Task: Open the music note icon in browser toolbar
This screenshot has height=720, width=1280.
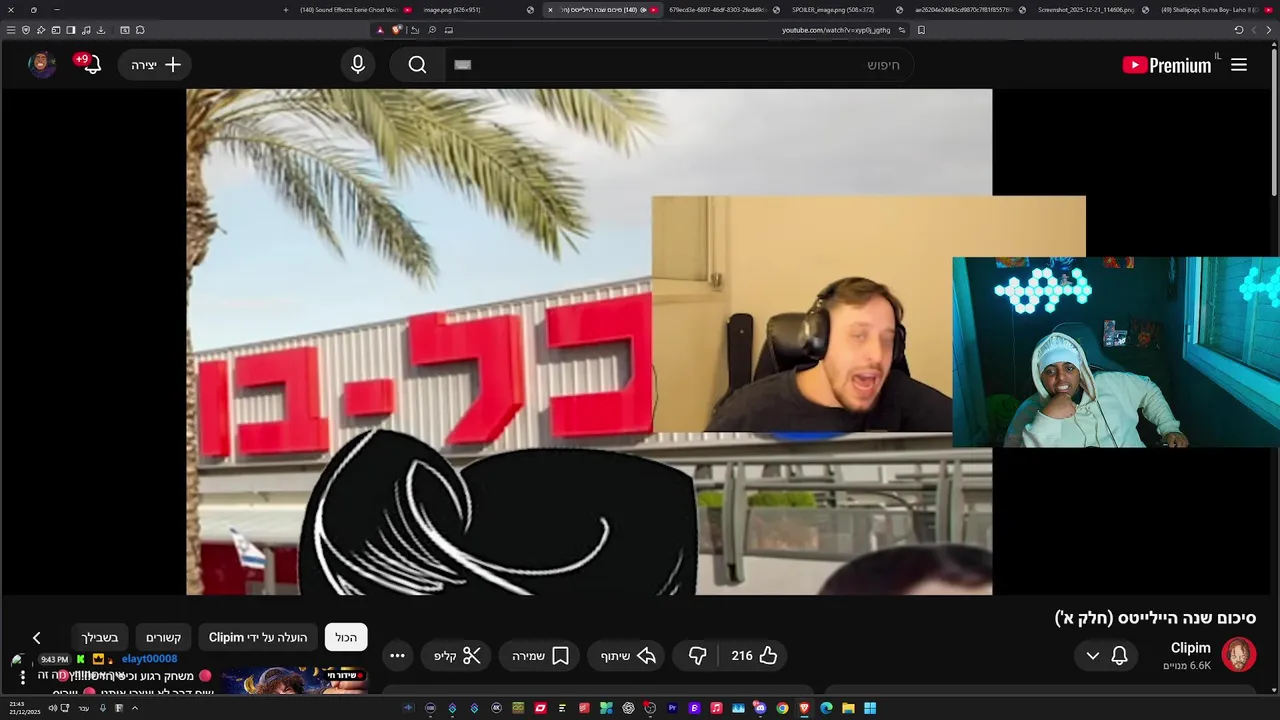Action: pos(86,30)
